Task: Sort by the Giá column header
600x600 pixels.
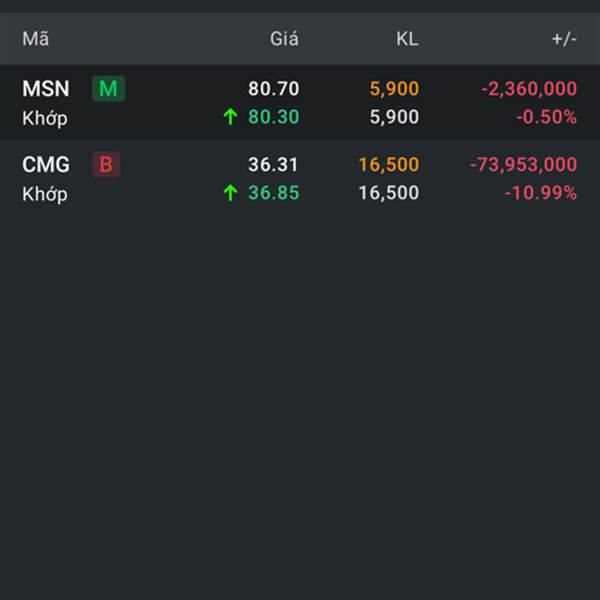Action: 284,39
